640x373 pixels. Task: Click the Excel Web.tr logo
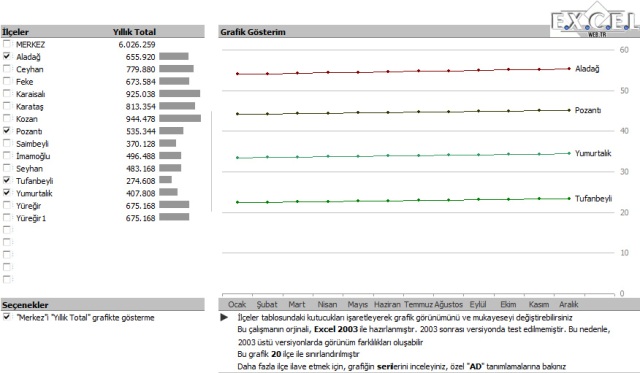coord(594,20)
